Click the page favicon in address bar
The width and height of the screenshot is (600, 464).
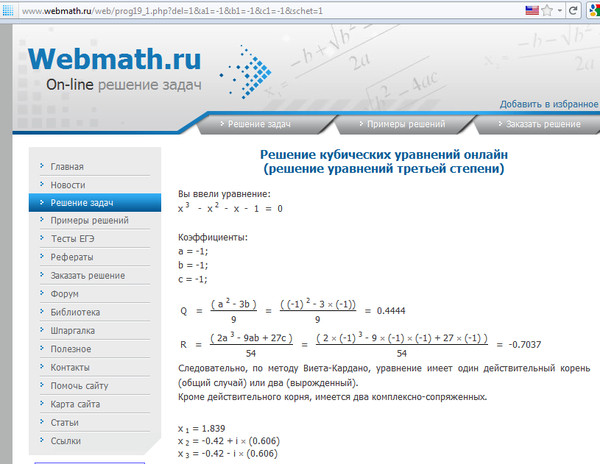(x=8, y=10)
